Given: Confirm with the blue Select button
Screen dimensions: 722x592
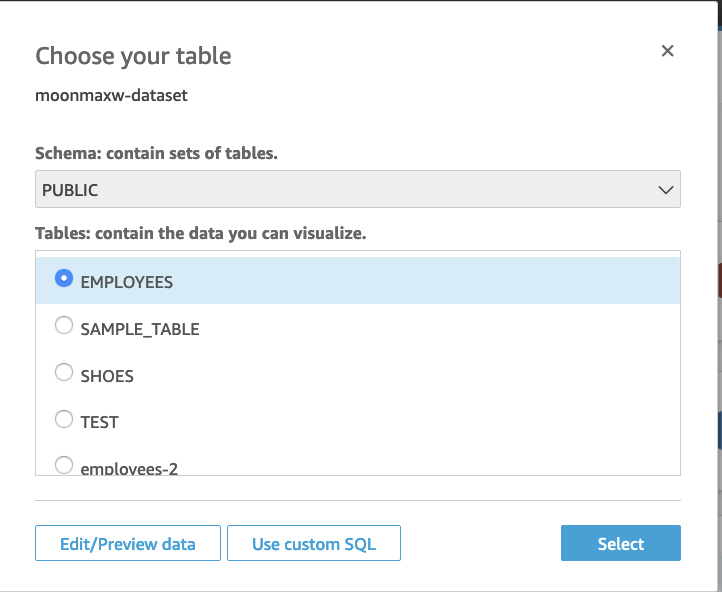Looking at the screenshot, I should click(620, 544).
